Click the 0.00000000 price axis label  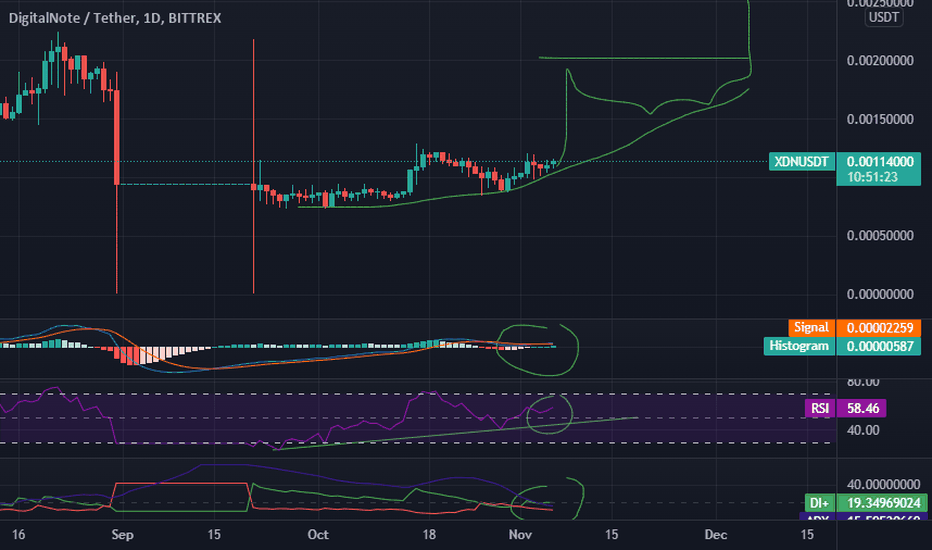coord(880,294)
